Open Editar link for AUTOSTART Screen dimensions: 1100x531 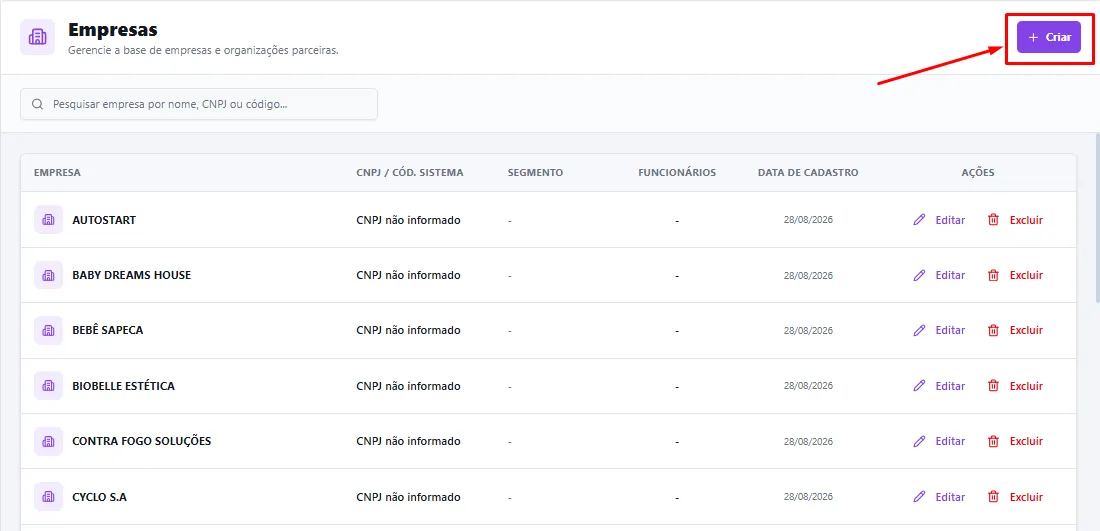click(x=950, y=220)
